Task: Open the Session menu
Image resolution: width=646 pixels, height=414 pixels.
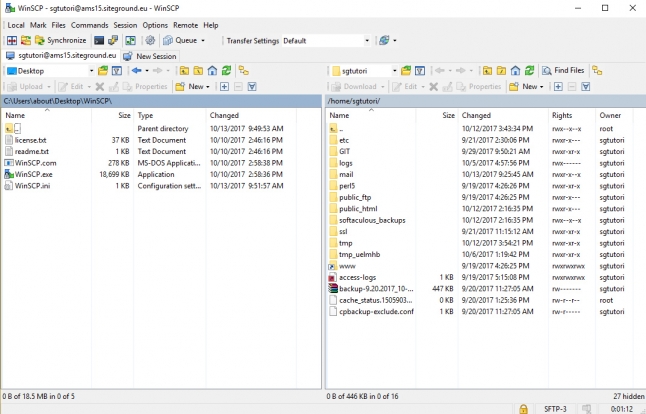Action: click(x=125, y=25)
